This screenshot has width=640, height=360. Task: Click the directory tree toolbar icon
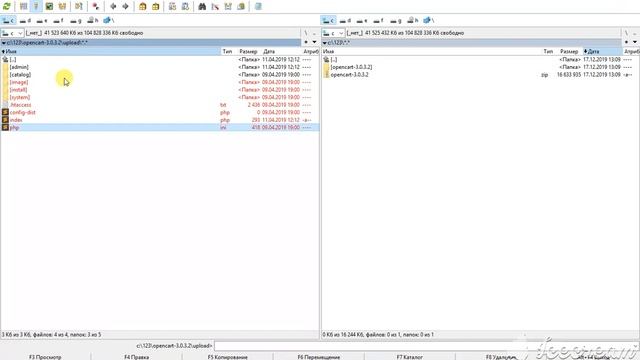coord(62,6)
